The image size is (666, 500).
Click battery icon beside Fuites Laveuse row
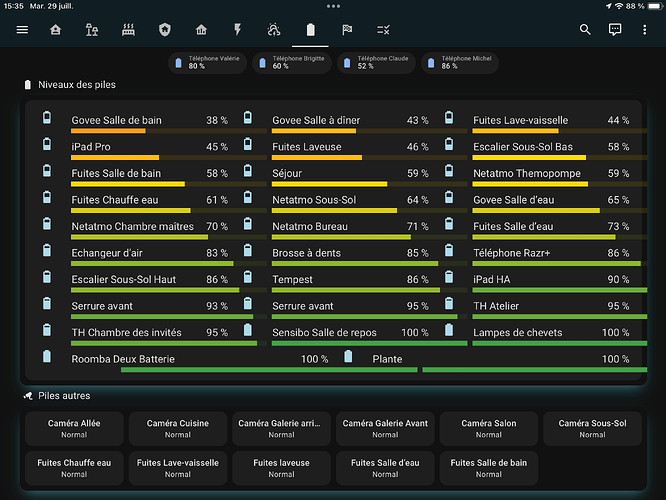pos(248,144)
